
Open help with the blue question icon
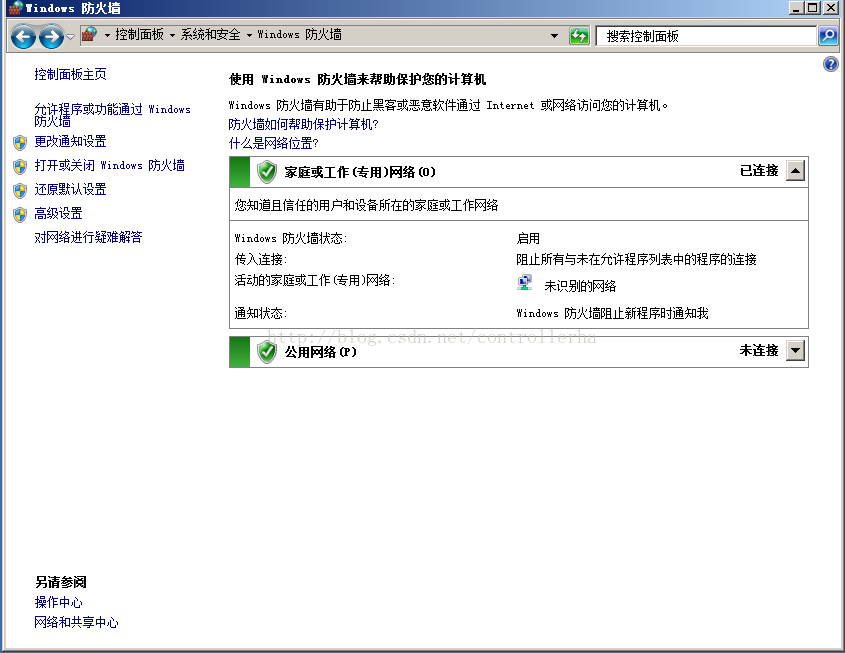pyautogui.click(x=831, y=64)
